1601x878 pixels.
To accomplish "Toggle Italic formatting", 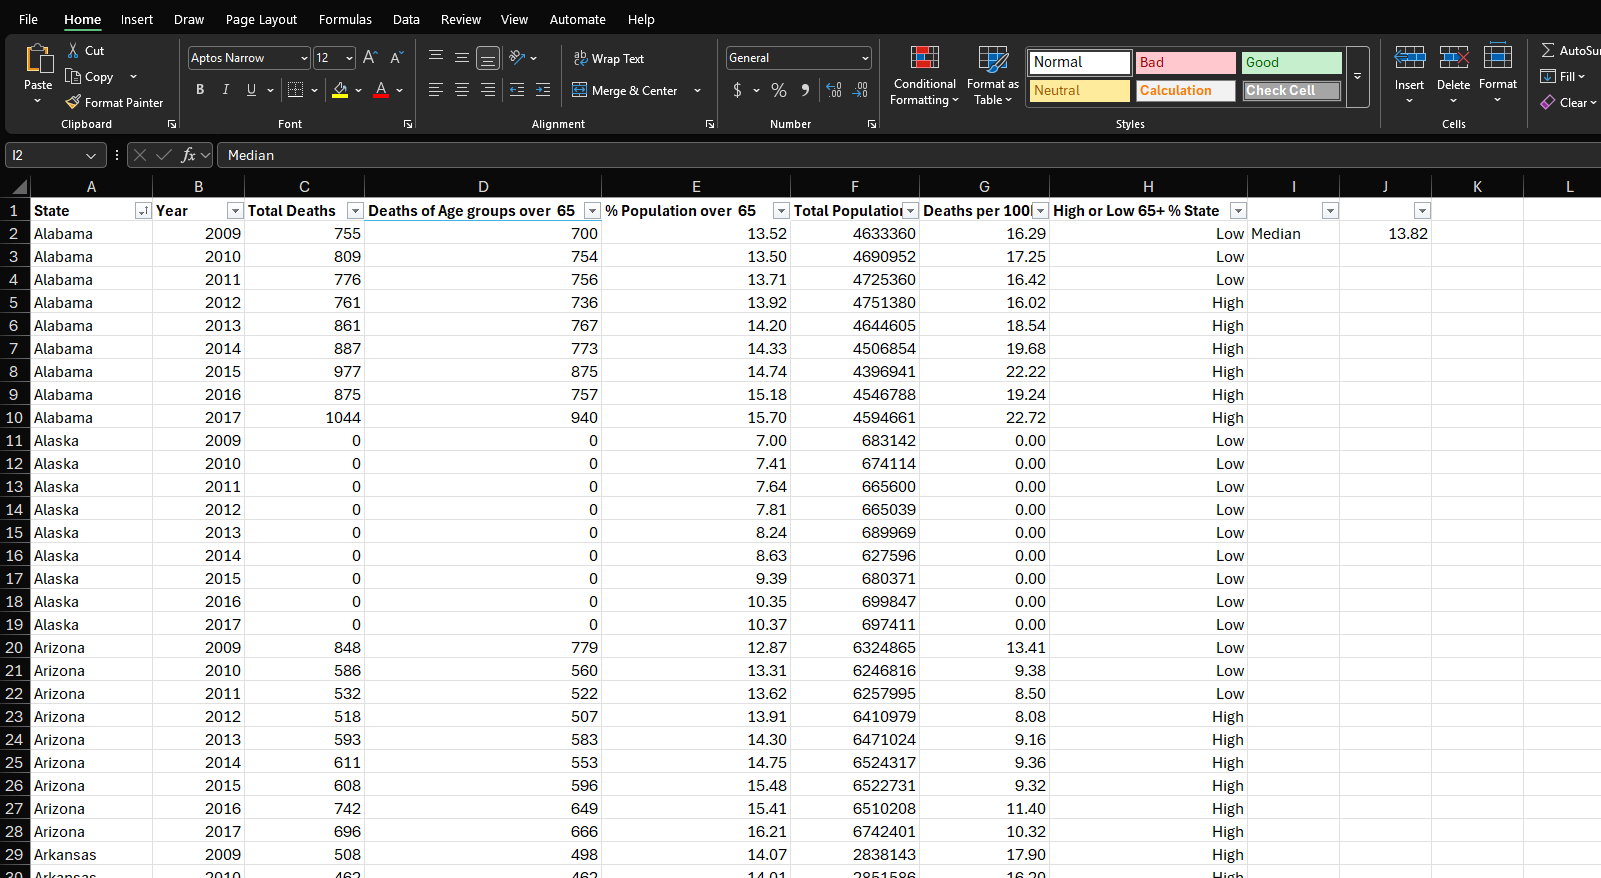I will click(226, 90).
